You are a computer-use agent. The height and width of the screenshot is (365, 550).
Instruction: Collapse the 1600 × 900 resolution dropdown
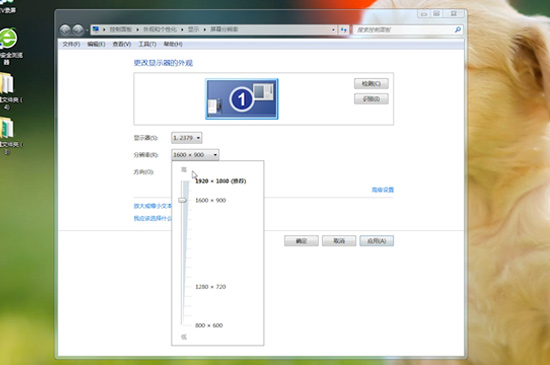pyautogui.click(x=195, y=155)
